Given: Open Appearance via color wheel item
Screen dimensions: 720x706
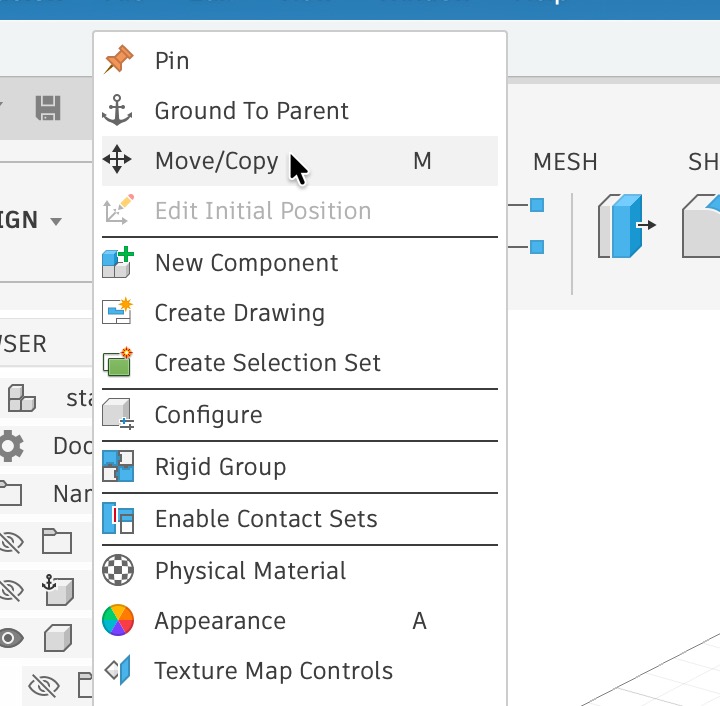Looking at the screenshot, I should (220, 621).
